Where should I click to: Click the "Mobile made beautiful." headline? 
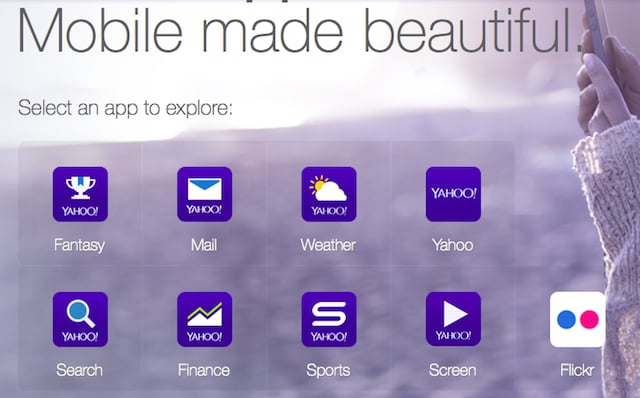[x=301, y=30]
